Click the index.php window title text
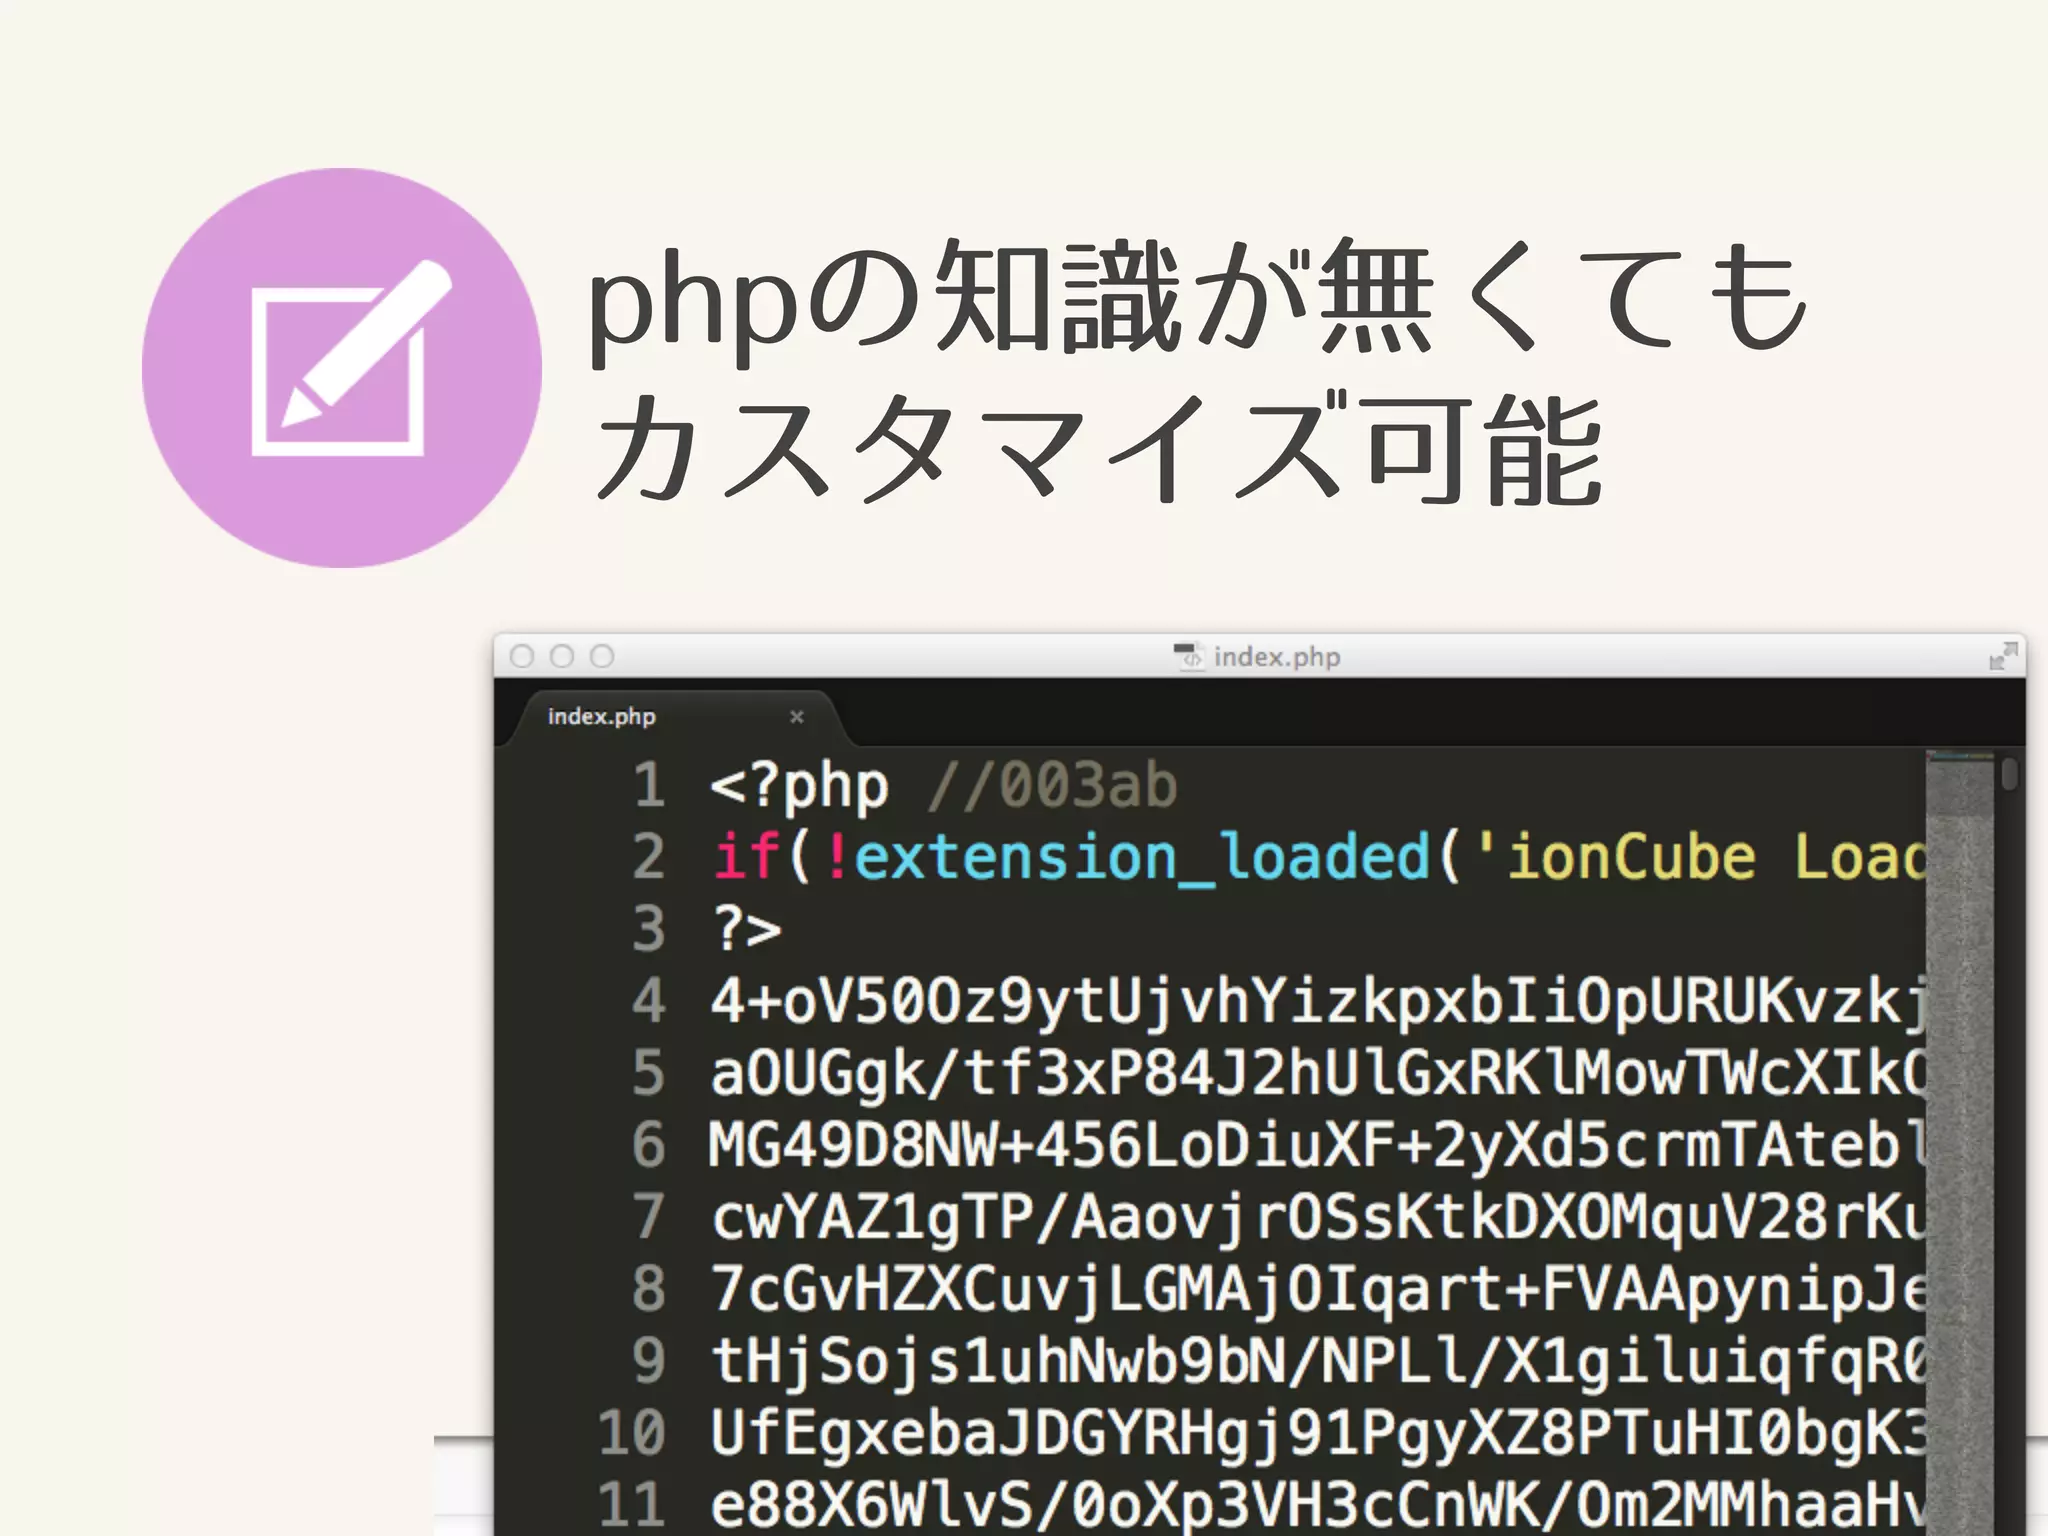The width and height of the screenshot is (2048, 1536). [1277, 657]
